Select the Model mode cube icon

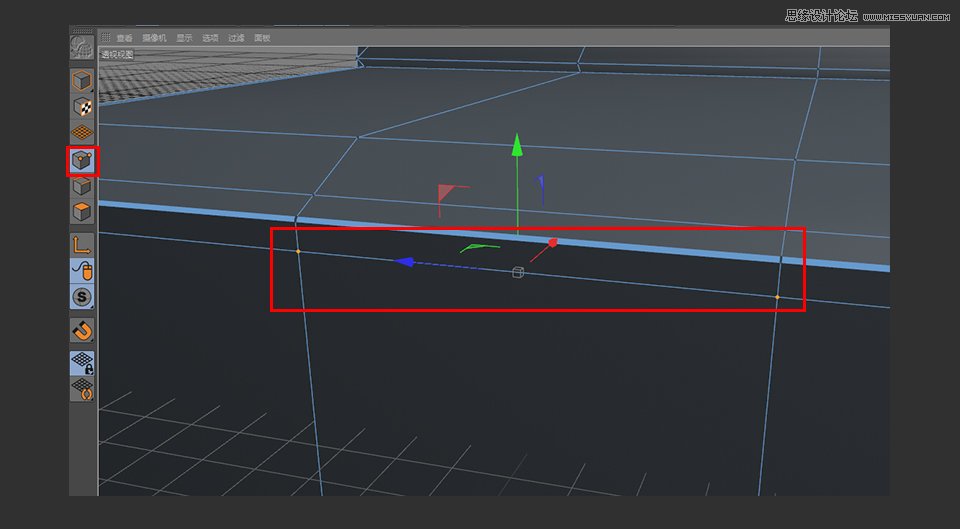pyautogui.click(x=82, y=81)
